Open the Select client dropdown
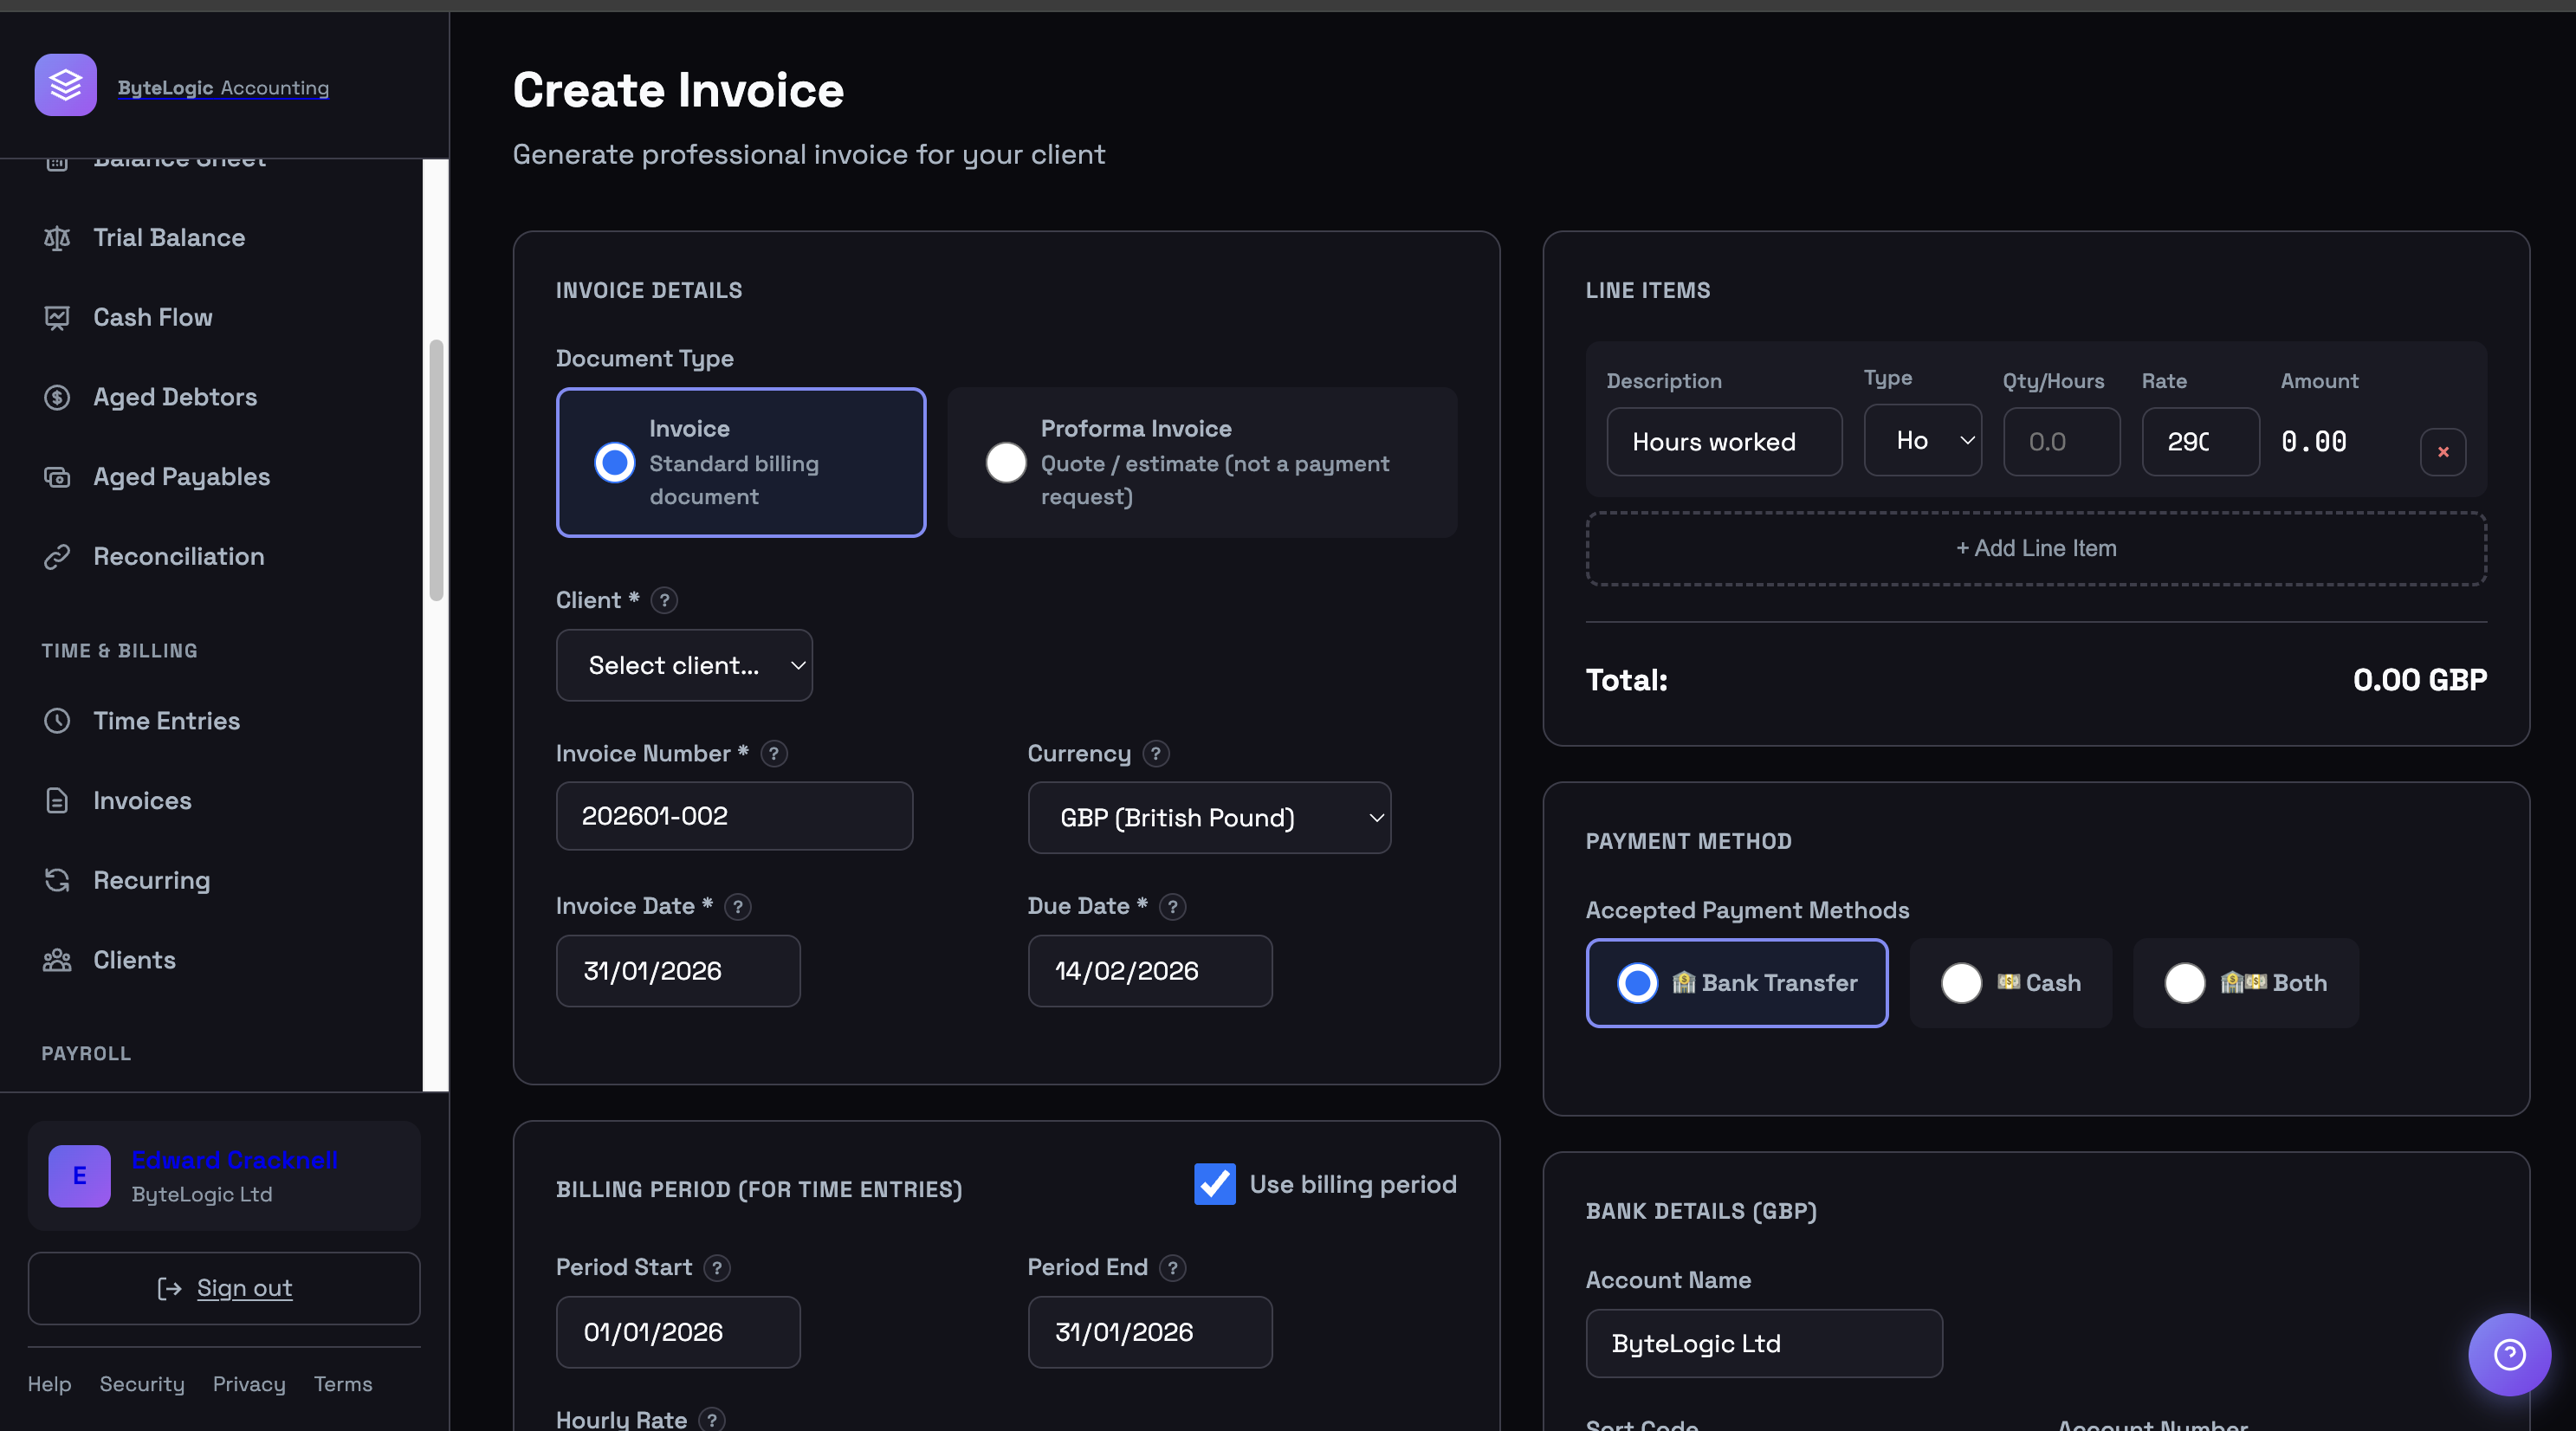This screenshot has height=1431, width=2576. pyautogui.click(x=684, y=665)
